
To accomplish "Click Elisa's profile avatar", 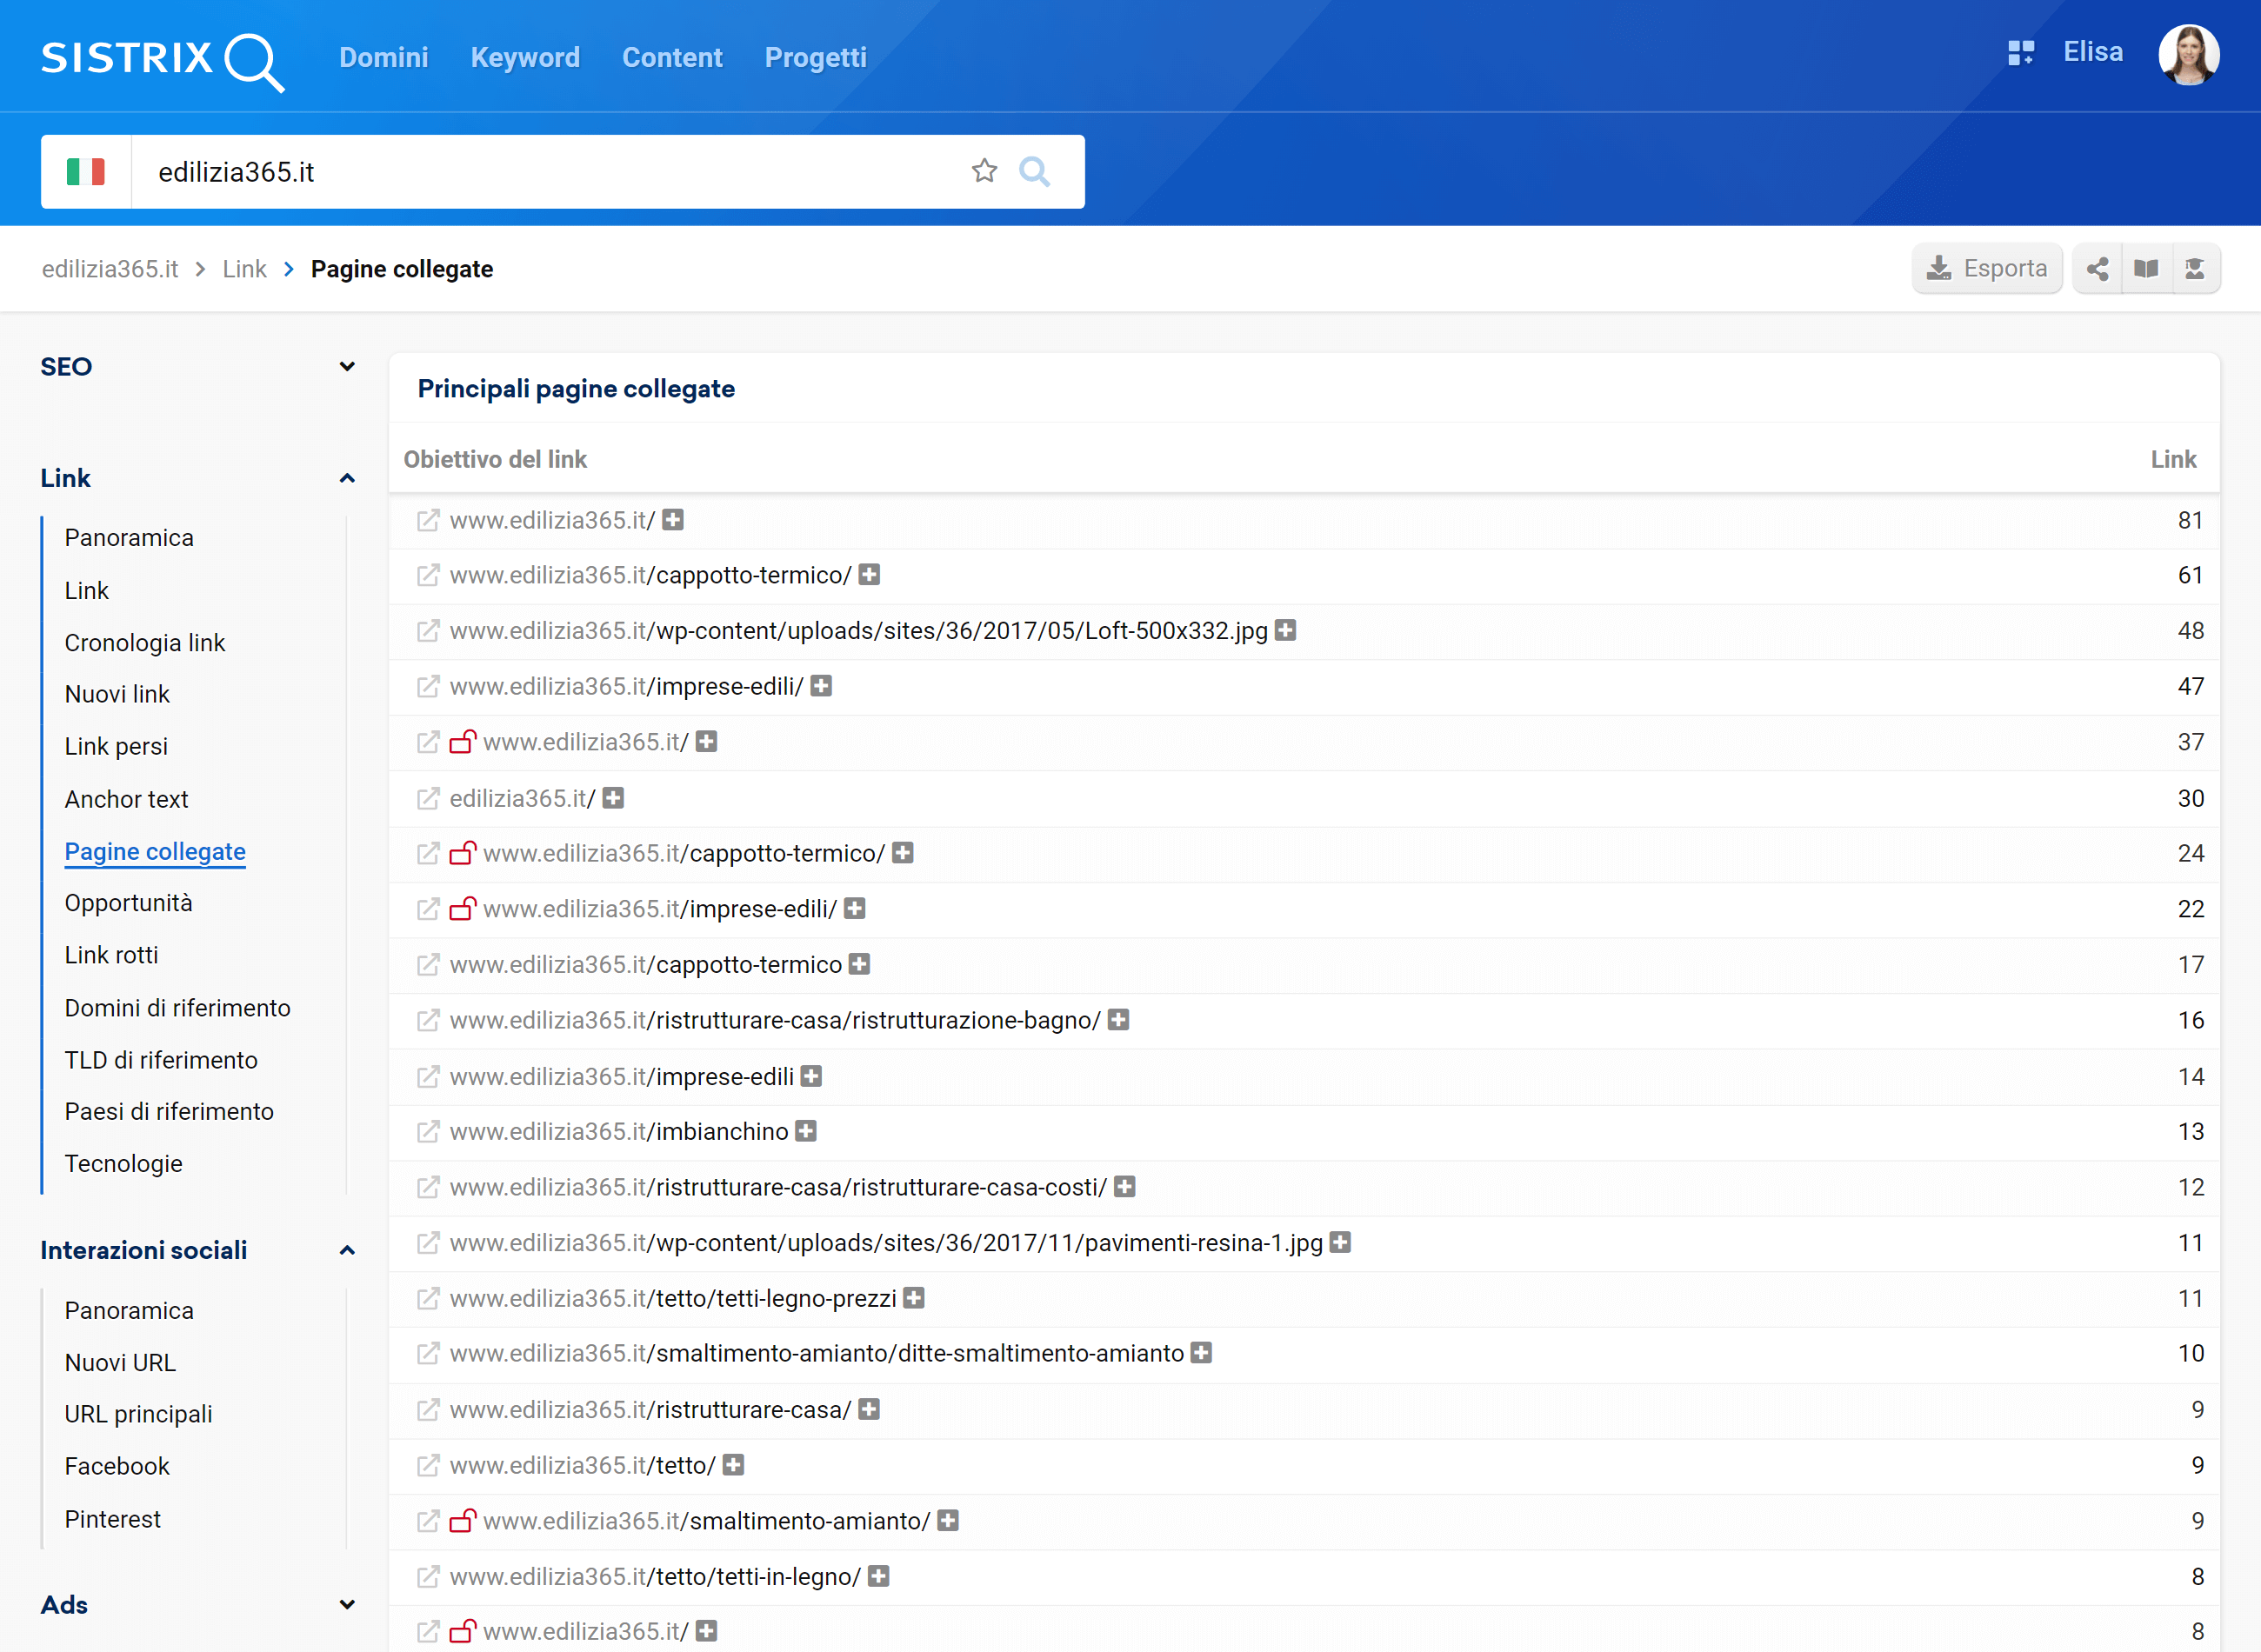I will pos(2189,55).
